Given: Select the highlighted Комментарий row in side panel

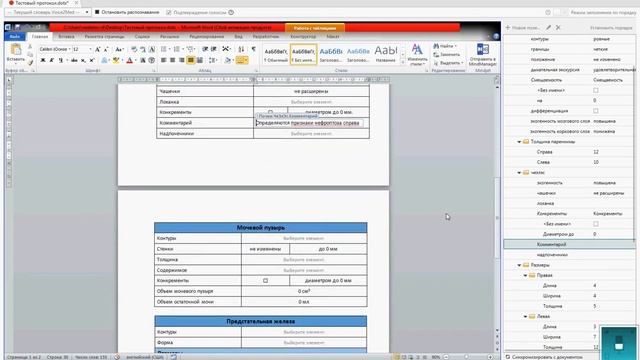Looking at the screenshot, I should tap(569, 244).
